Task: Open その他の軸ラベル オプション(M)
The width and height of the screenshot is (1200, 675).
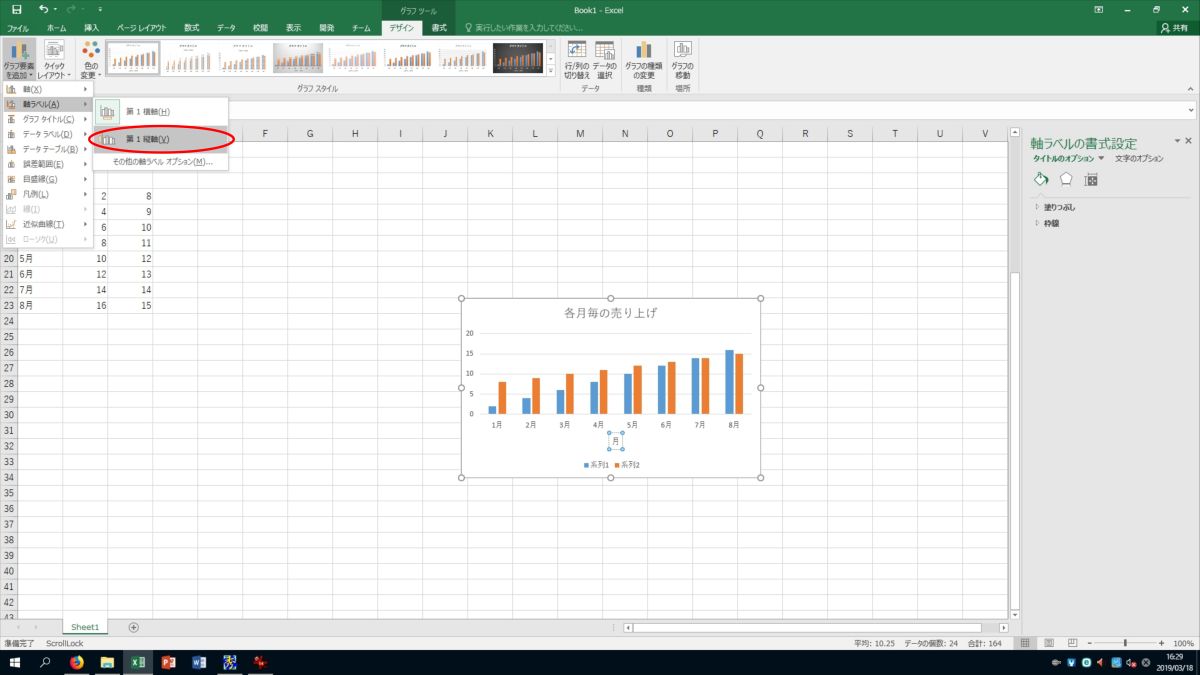Action: 161,161
